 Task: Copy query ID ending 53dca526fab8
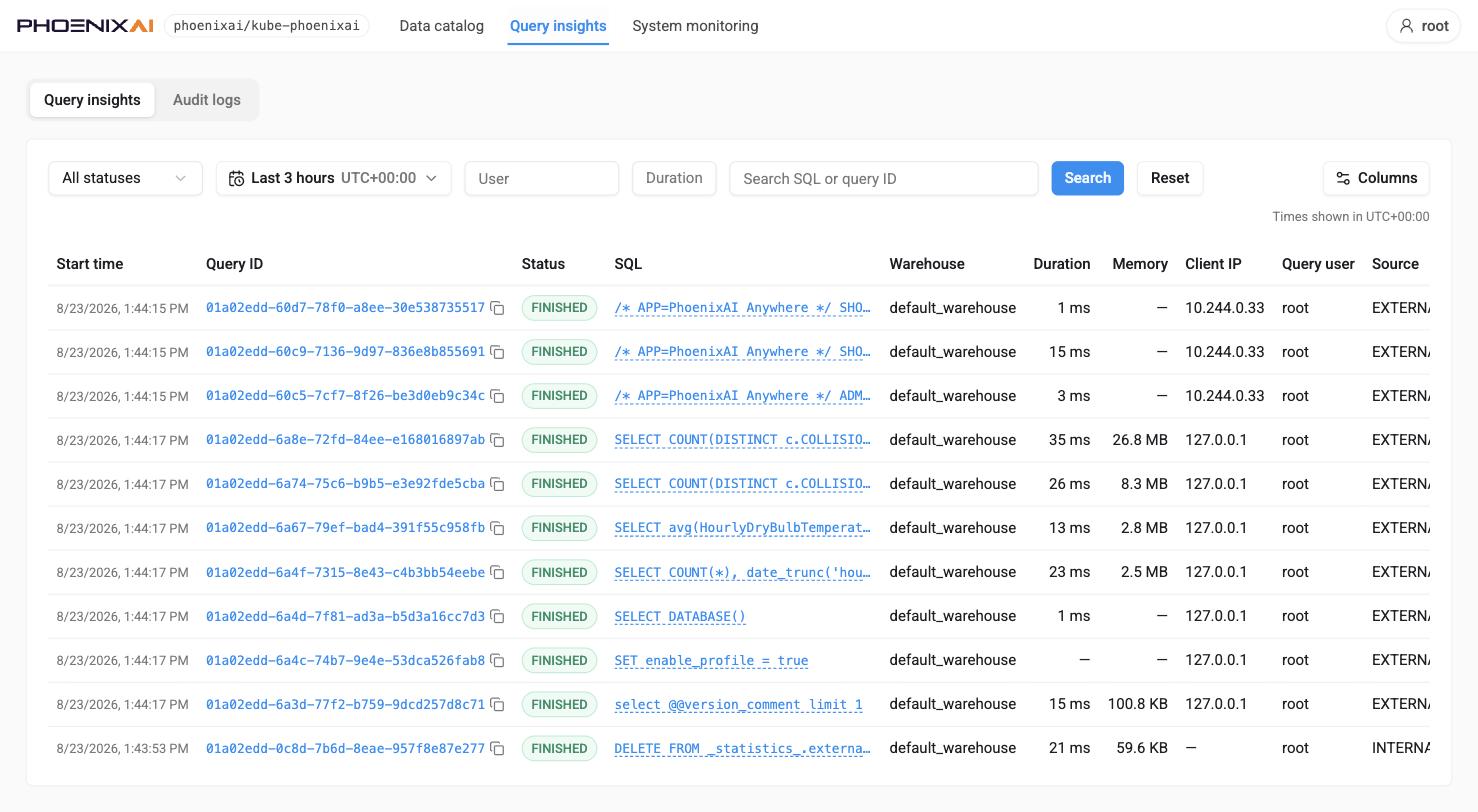pos(497,660)
